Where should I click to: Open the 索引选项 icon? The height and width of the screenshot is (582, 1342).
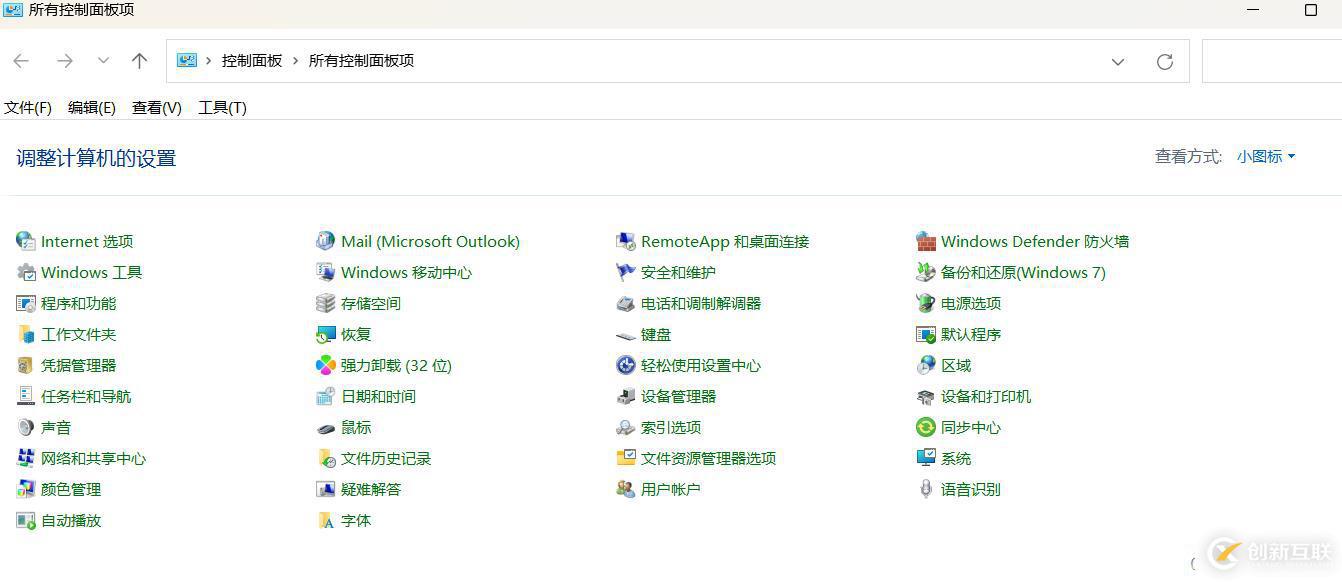coord(625,427)
